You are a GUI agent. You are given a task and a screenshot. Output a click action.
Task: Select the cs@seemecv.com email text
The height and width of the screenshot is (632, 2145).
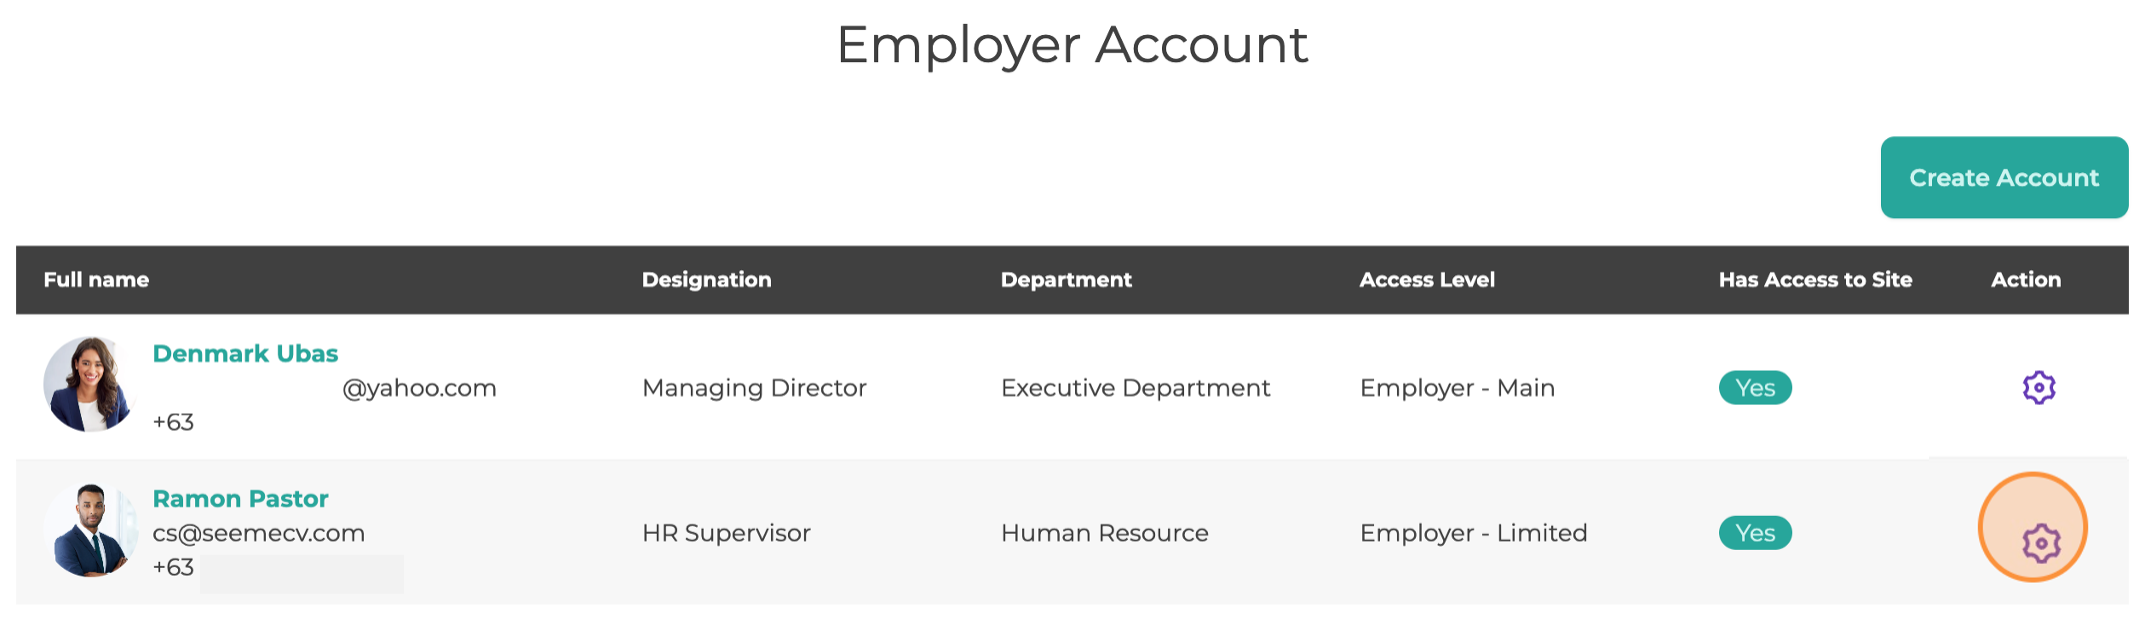[x=258, y=533]
